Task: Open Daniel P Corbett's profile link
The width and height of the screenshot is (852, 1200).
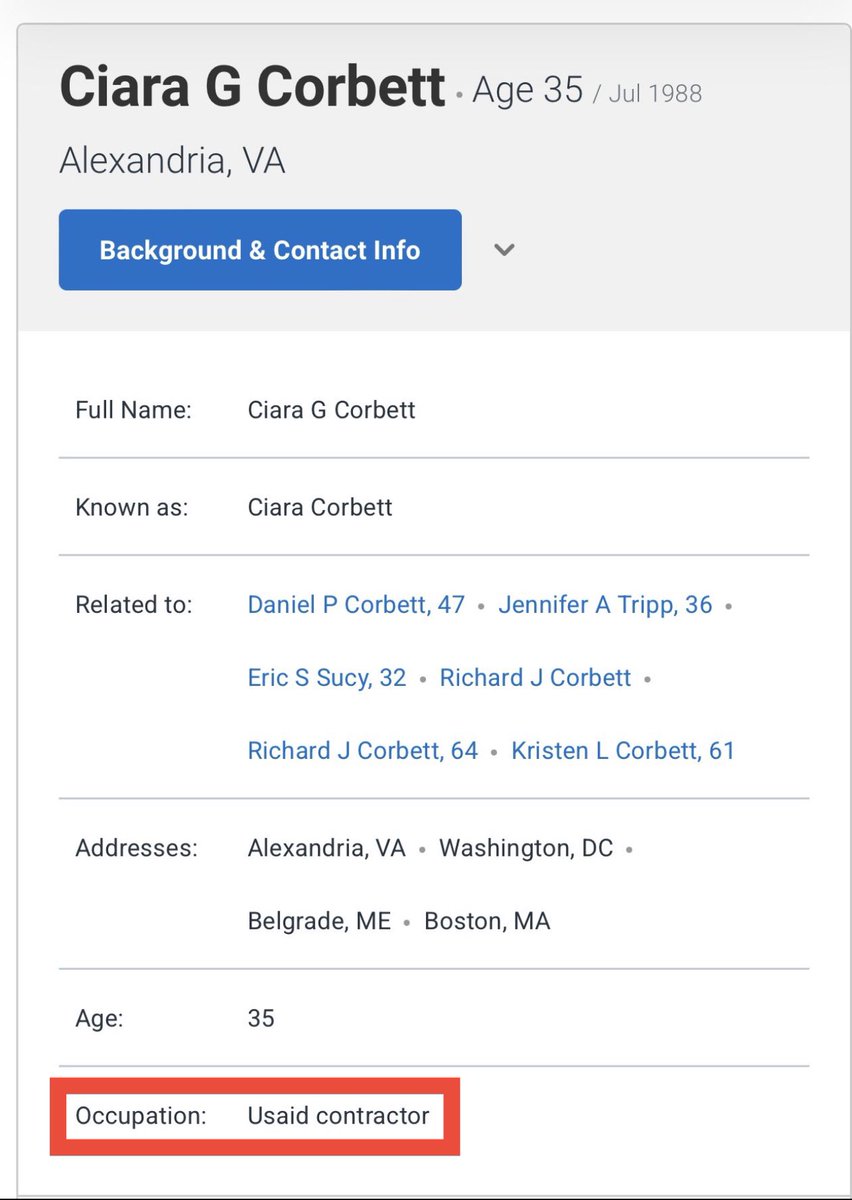Action: click(x=356, y=605)
